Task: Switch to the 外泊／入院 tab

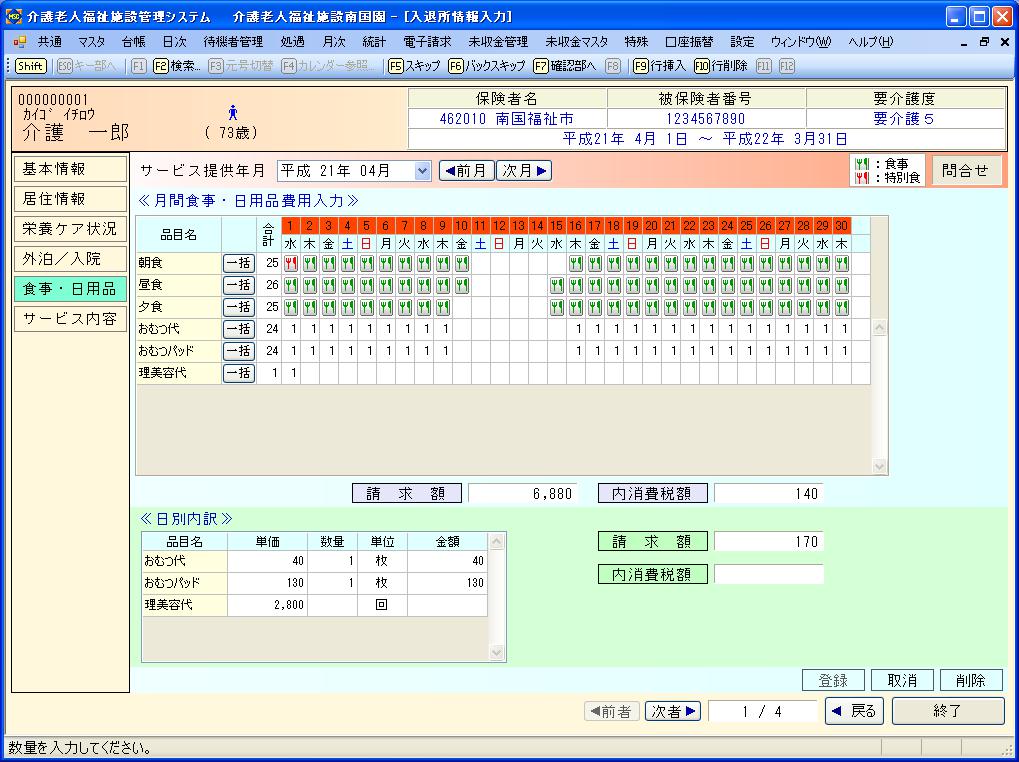Action: pyautogui.click(x=70, y=259)
